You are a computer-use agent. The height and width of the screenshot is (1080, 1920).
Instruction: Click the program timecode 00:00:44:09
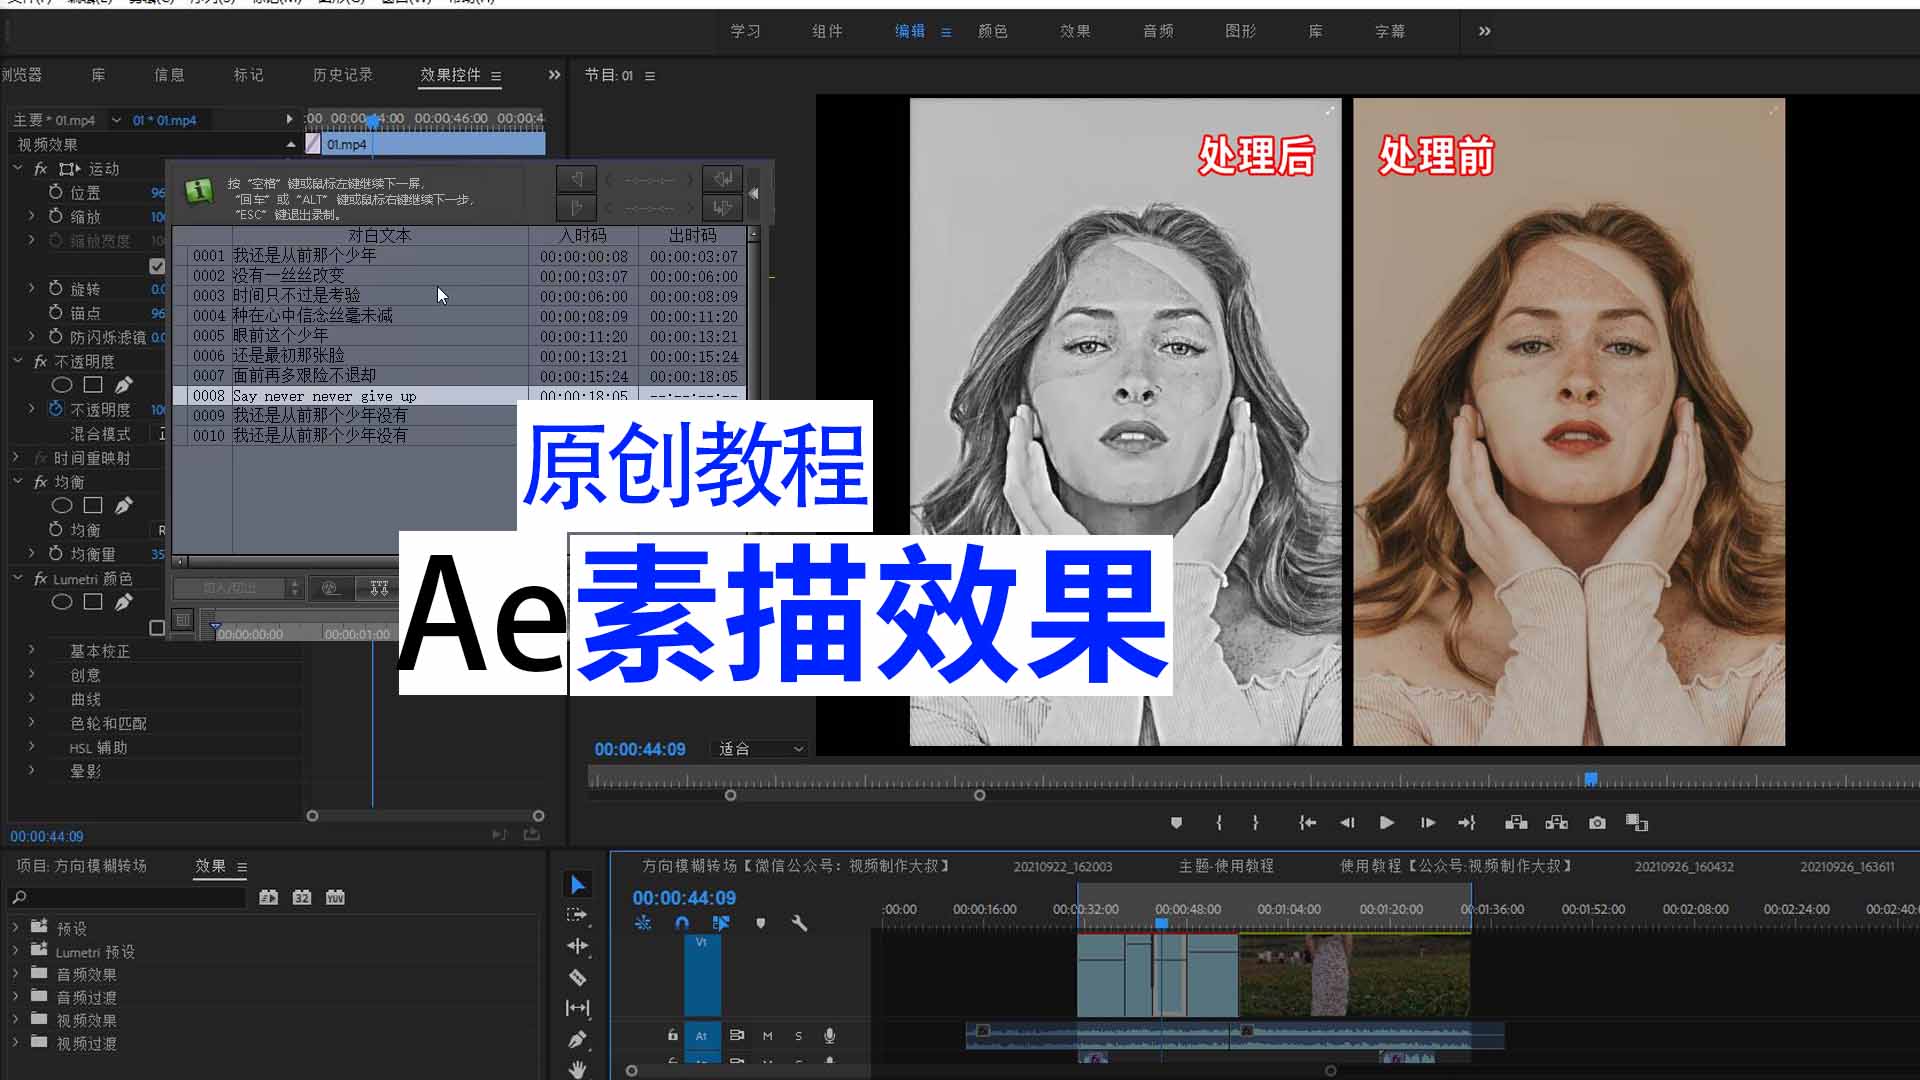640,749
